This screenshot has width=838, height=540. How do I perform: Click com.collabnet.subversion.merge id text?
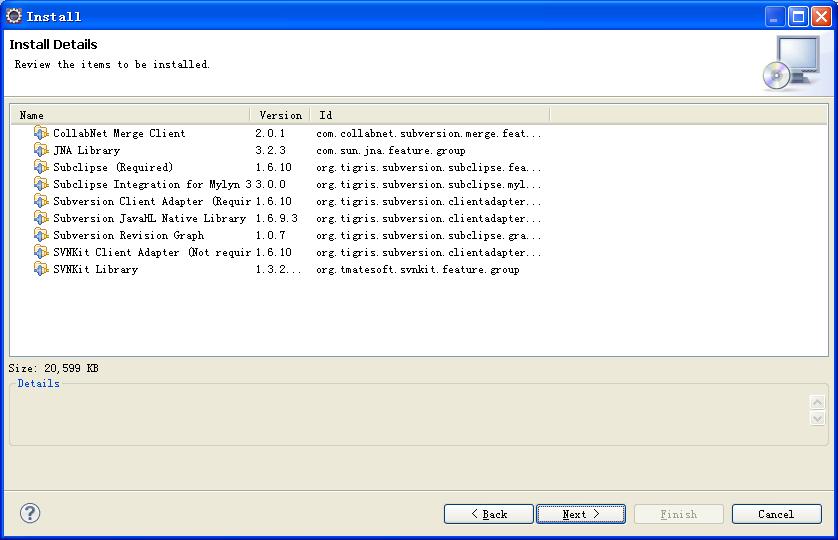429,133
